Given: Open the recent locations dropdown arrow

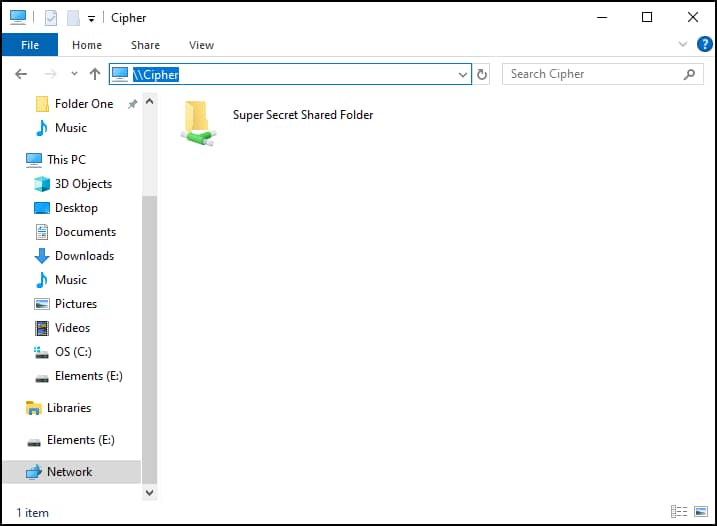Looking at the screenshot, I should pyautogui.click(x=74, y=73).
